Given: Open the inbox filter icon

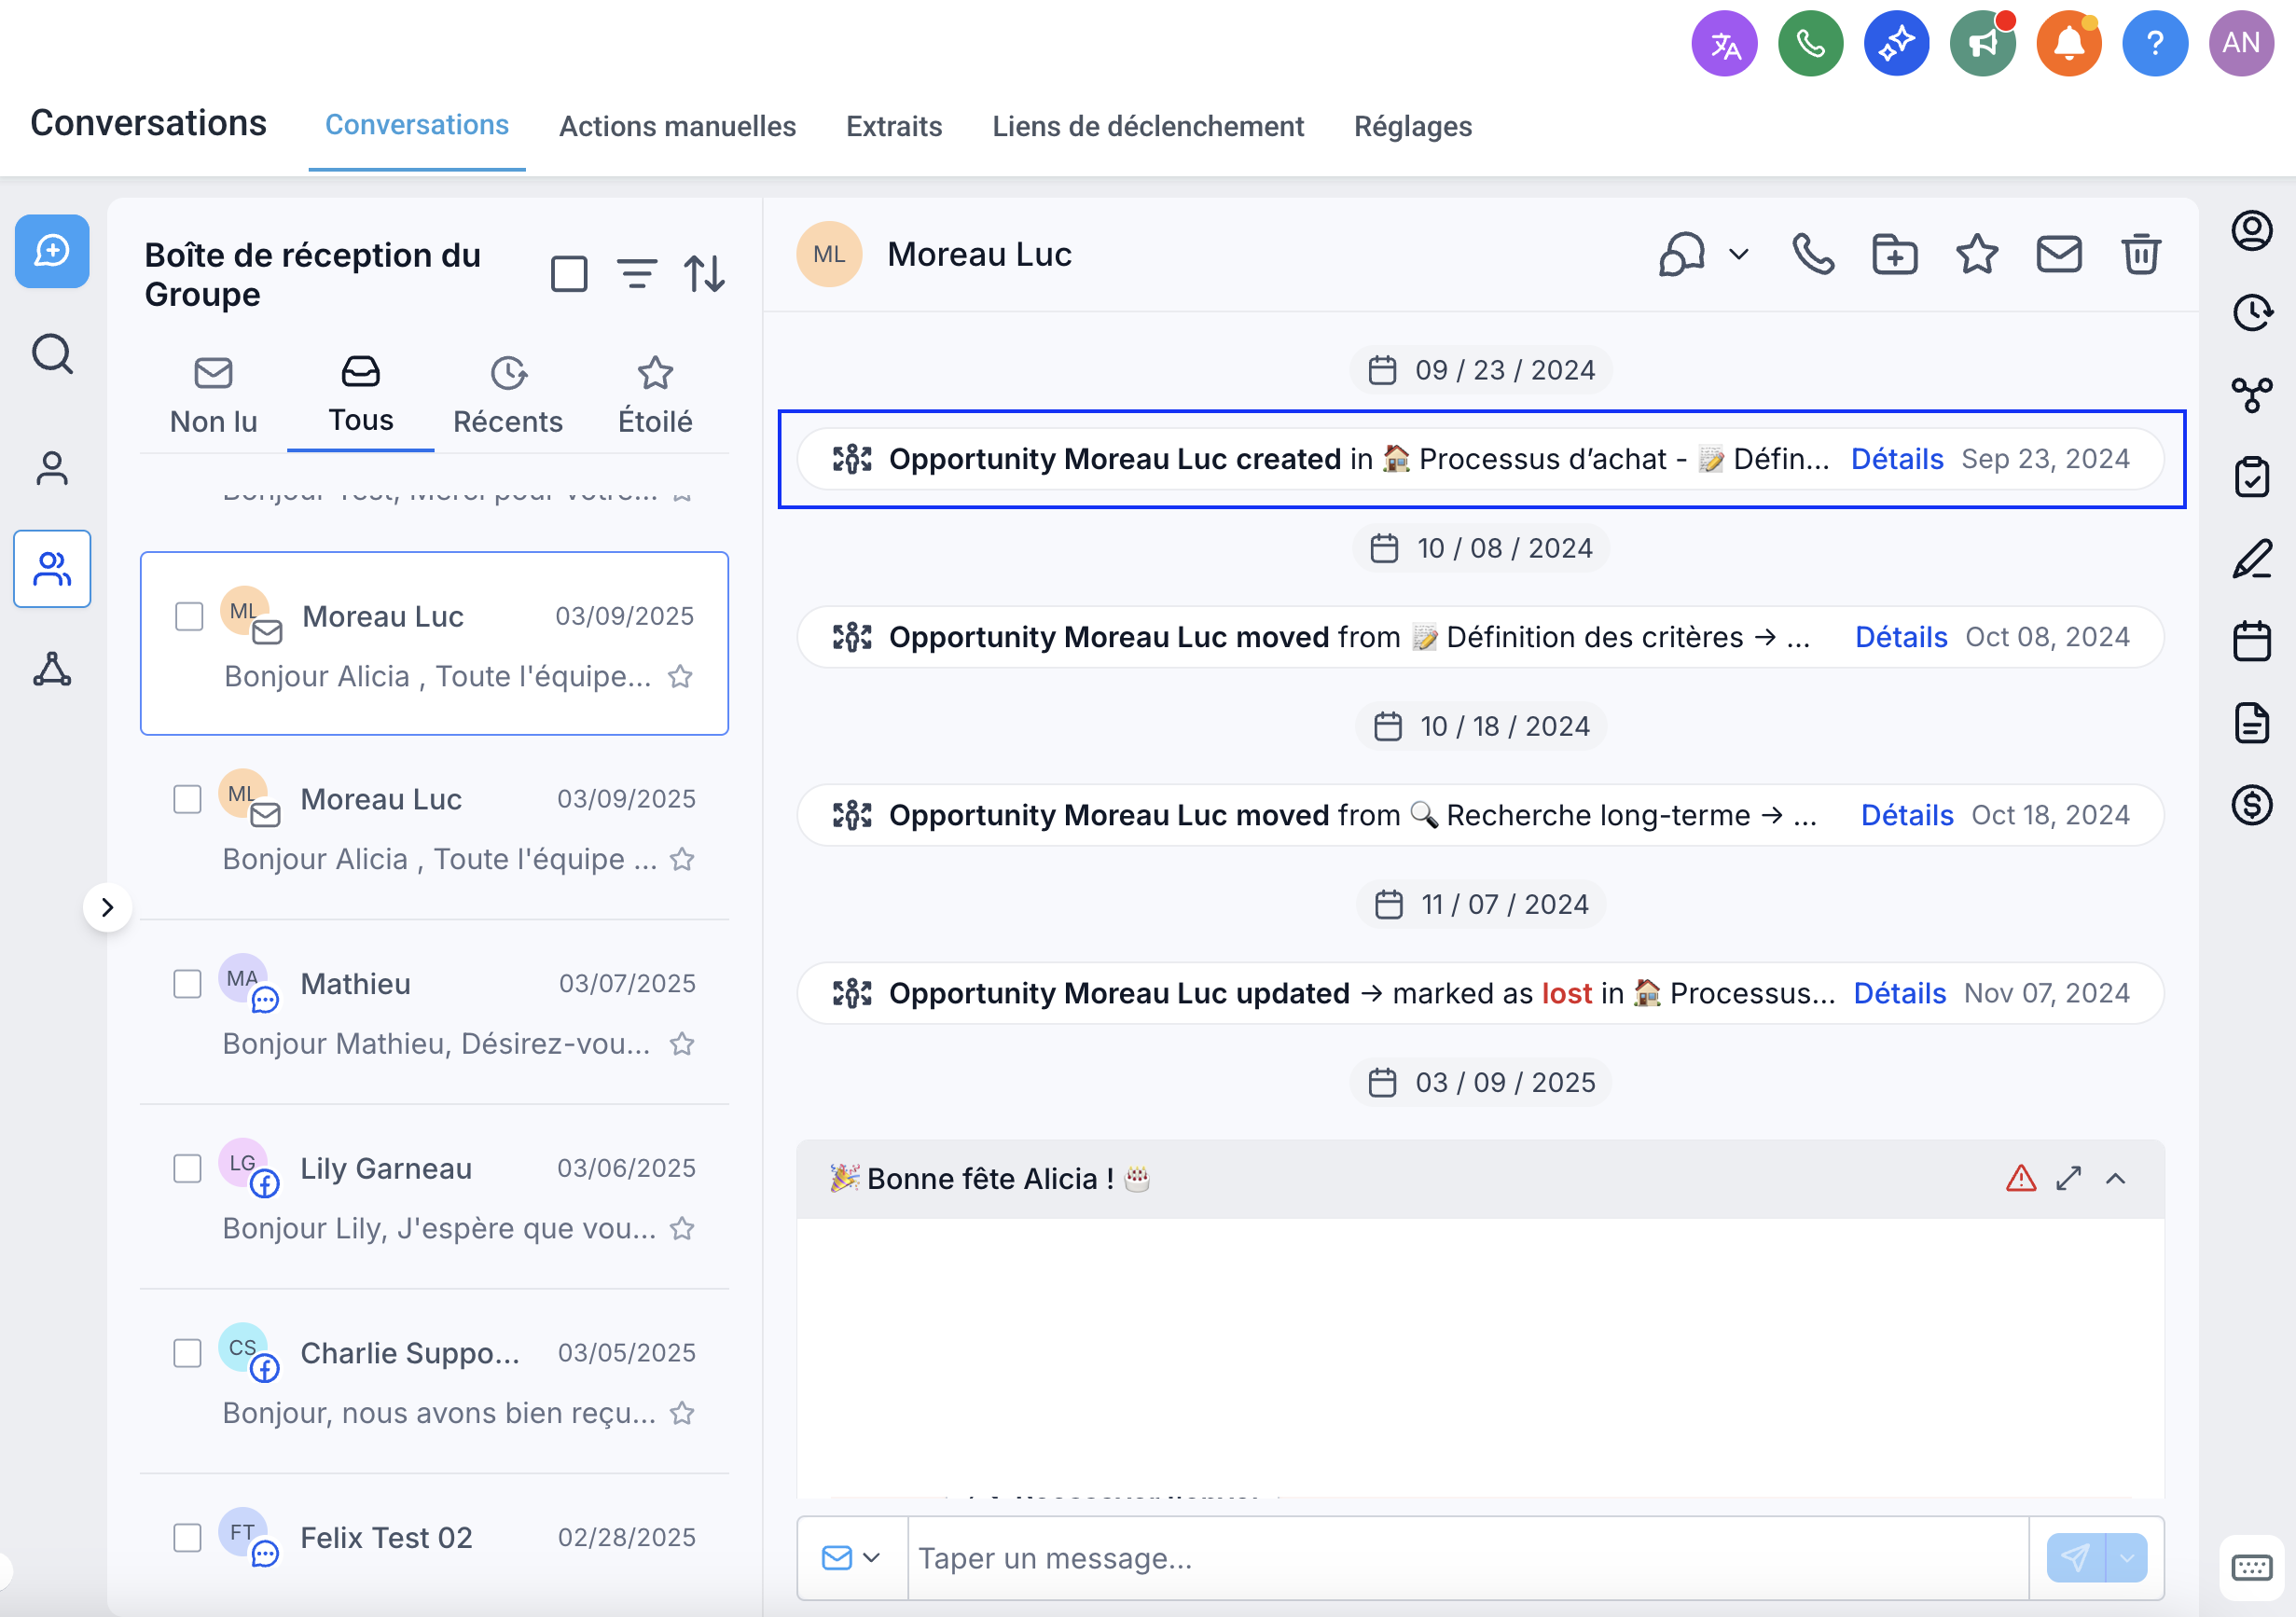Looking at the screenshot, I should click(636, 273).
